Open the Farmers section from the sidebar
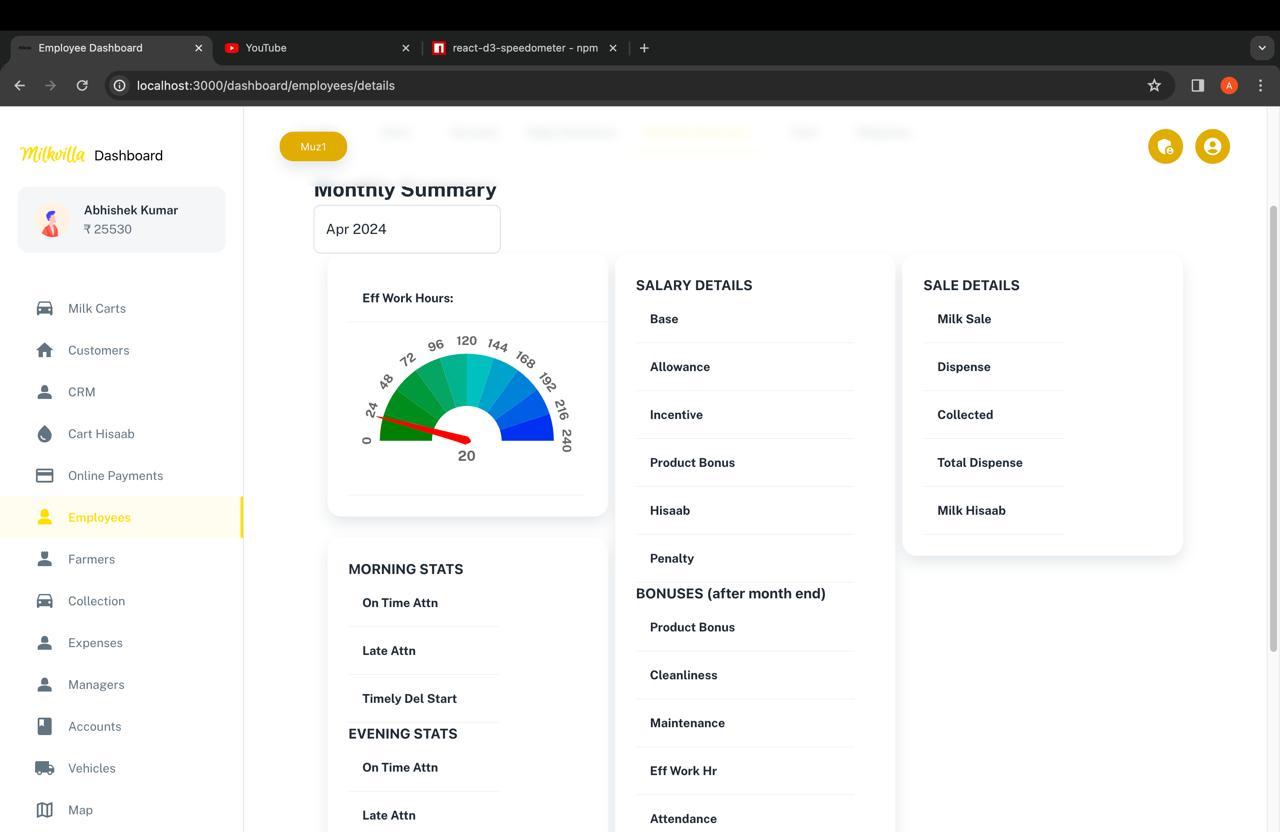The image size is (1280, 832). pyautogui.click(x=44, y=559)
